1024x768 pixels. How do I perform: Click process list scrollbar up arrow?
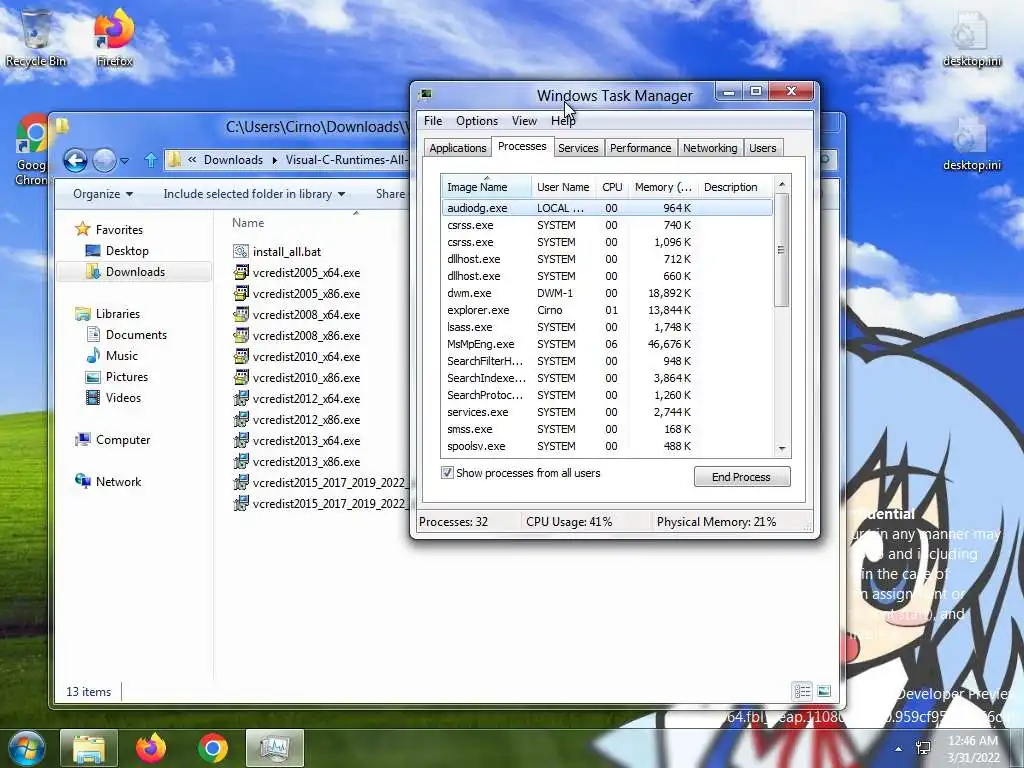click(782, 185)
